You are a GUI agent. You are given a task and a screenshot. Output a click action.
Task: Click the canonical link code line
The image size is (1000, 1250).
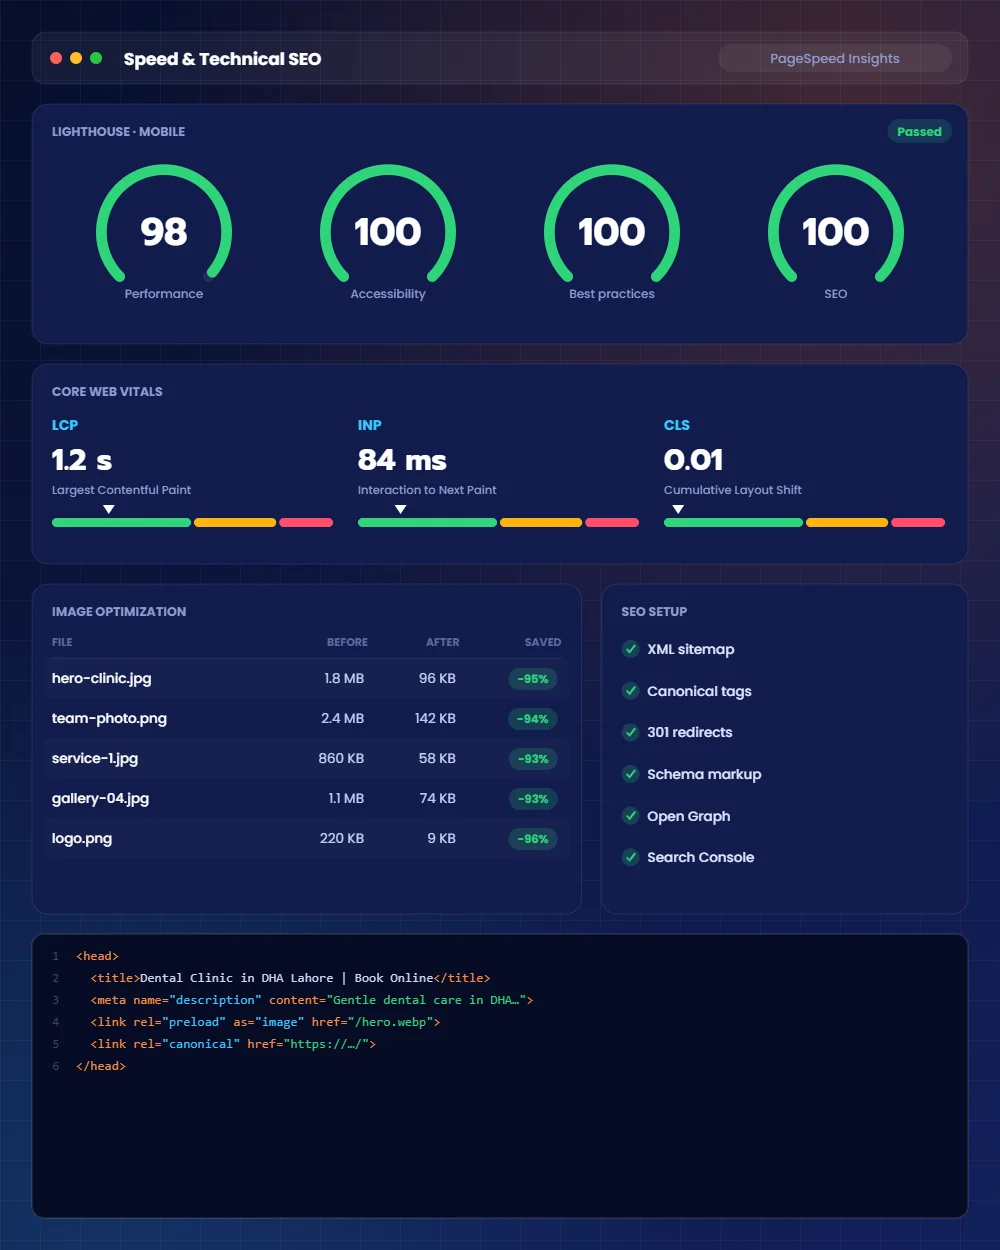click(x=233, y=1044)
